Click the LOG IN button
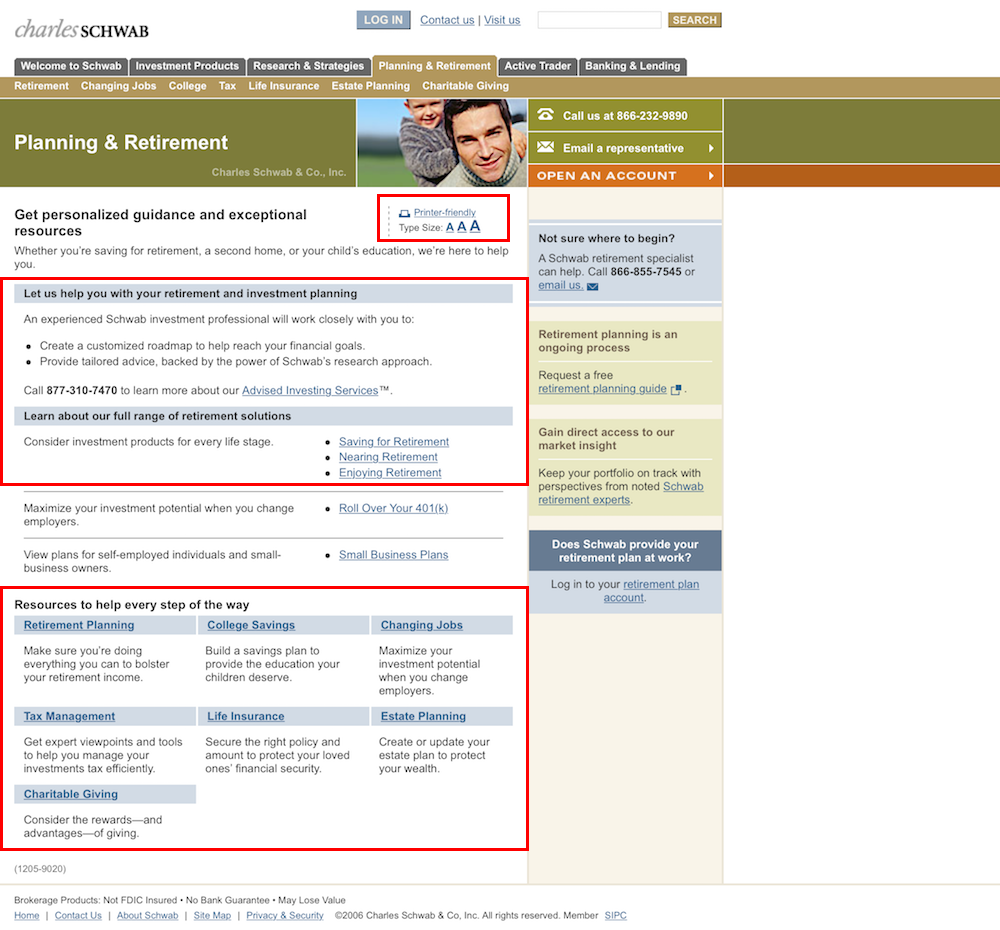The height and width of the screenshot is (930, 1000). point(383,20)
